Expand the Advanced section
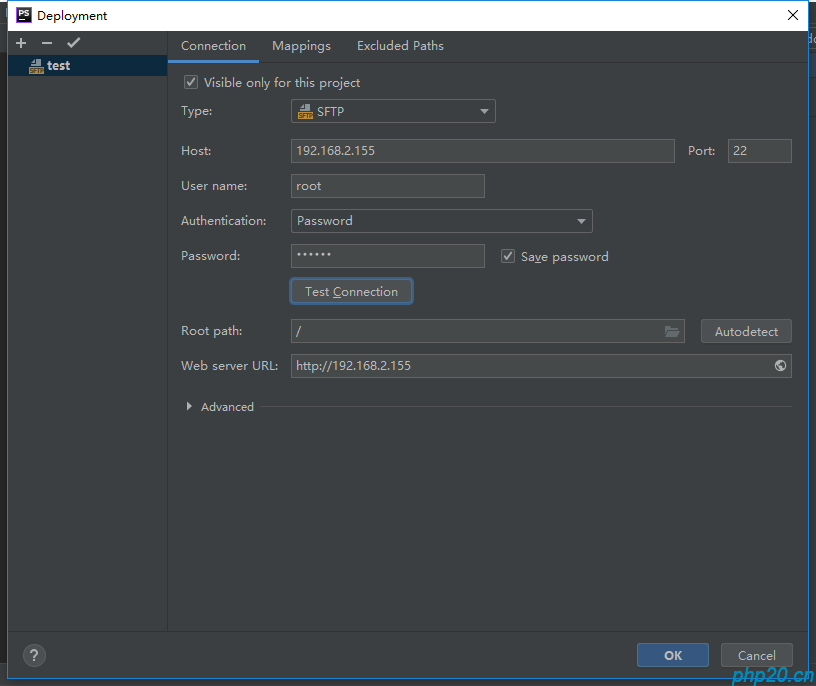Image resolution: width=816 pixels, height=686 pixels. click(189, 406)
